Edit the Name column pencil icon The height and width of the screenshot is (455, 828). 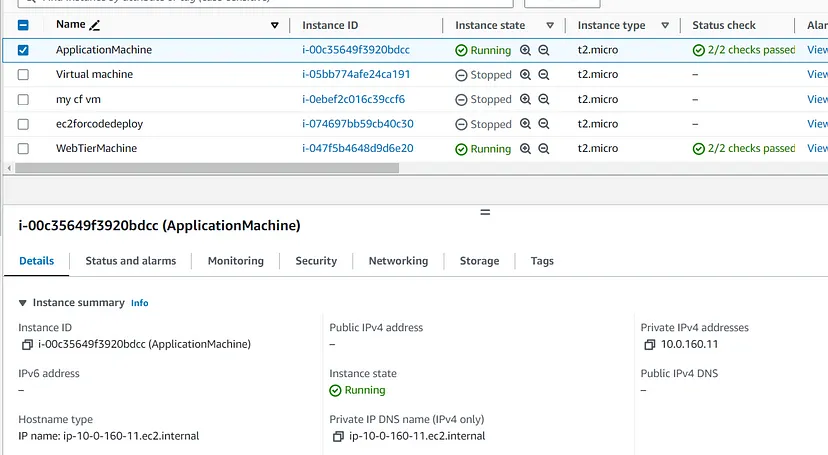tap(95, 25)
